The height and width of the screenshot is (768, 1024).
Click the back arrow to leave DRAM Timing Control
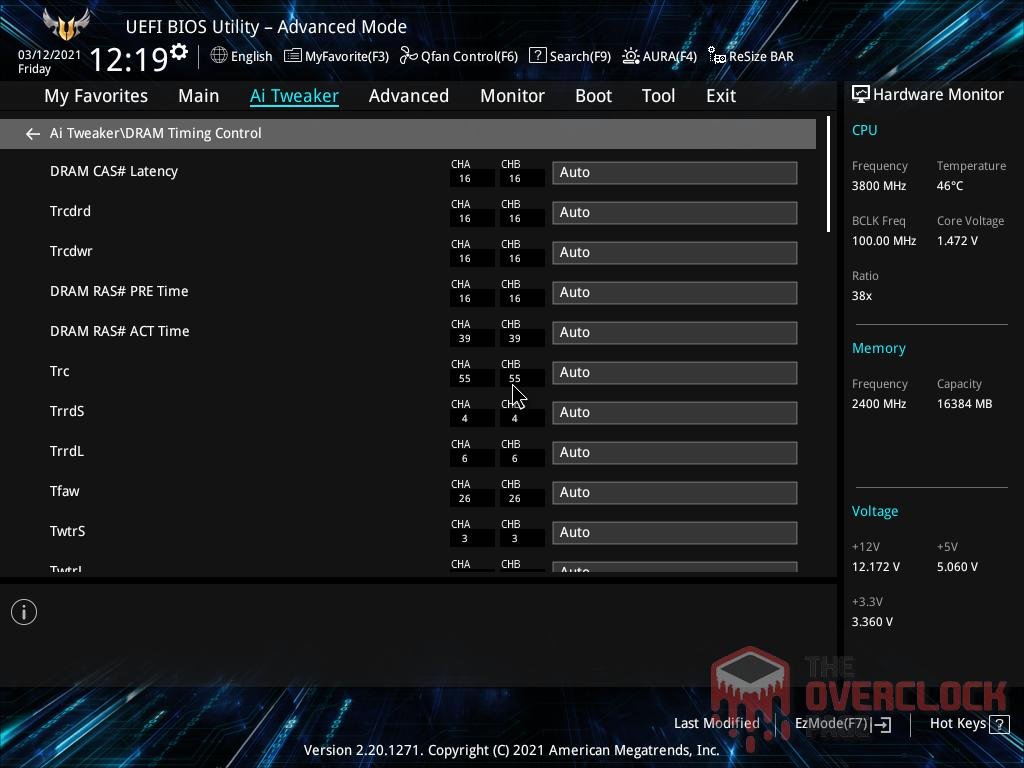pos(32,133)
